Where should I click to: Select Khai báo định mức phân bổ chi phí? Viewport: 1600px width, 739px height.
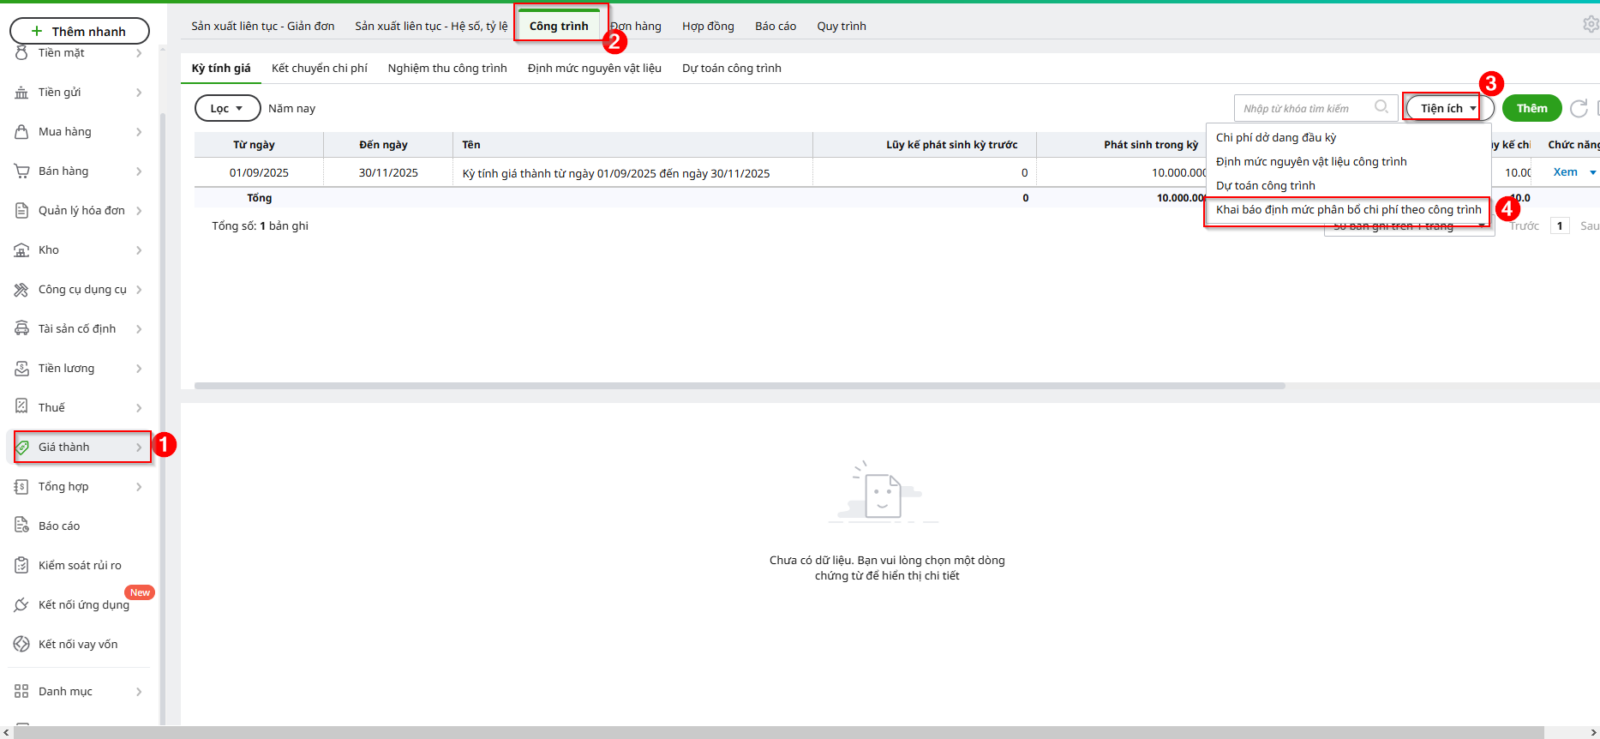(x=1347, y=210)
